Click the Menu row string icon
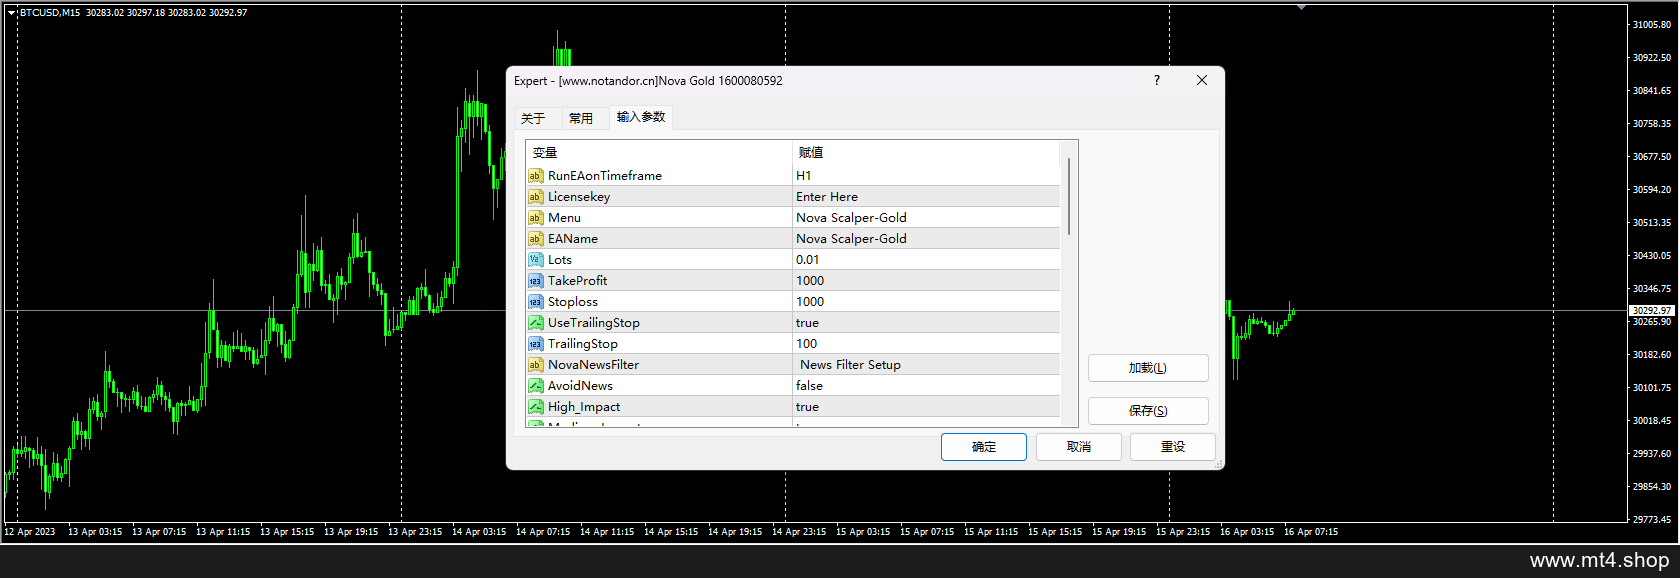The height and width of the screenshot is (578, 1680). tap(535, 218)
